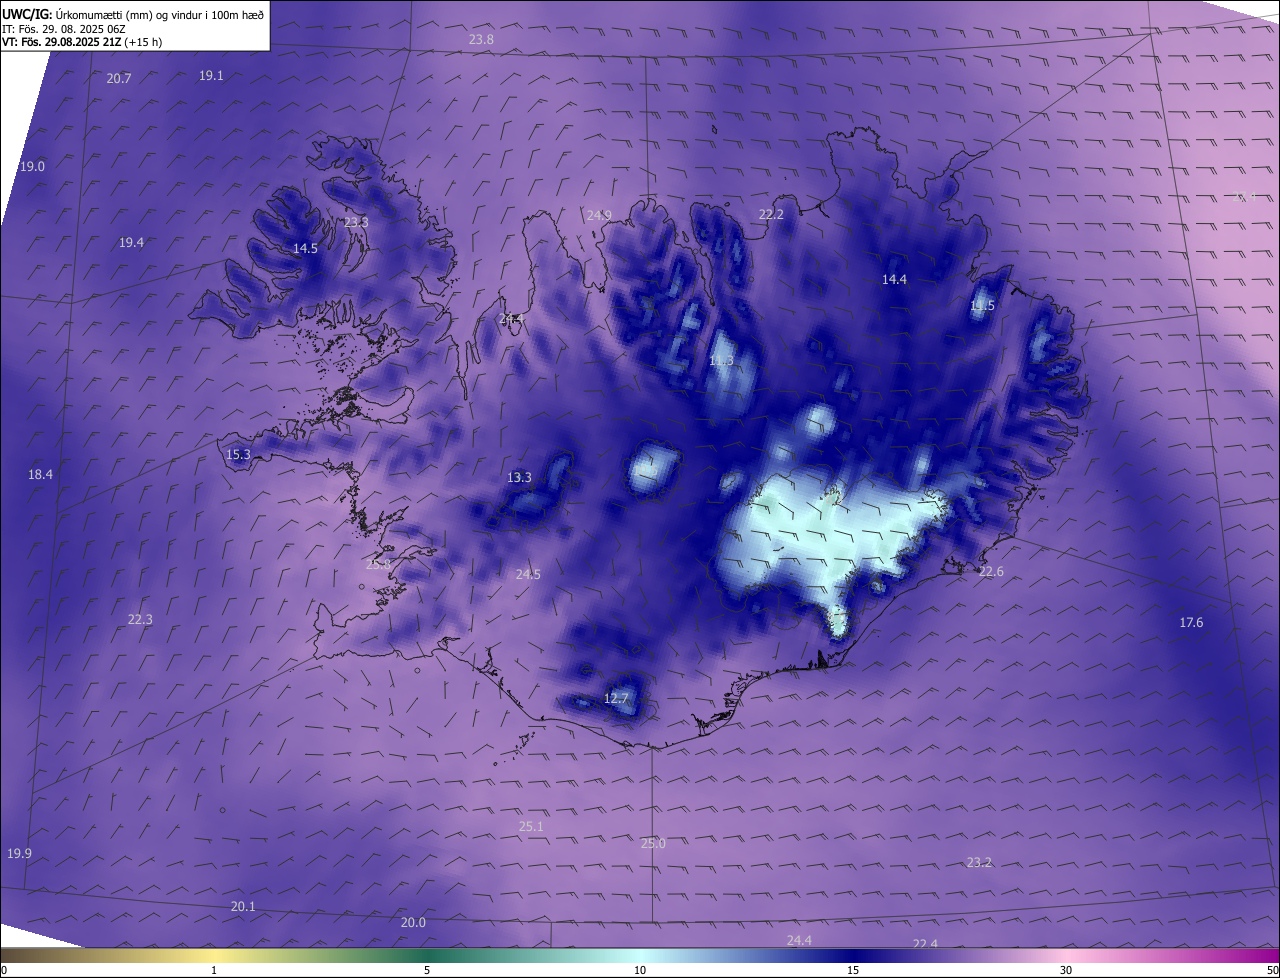Select the 22.2 value label

[x=771, y=214]
